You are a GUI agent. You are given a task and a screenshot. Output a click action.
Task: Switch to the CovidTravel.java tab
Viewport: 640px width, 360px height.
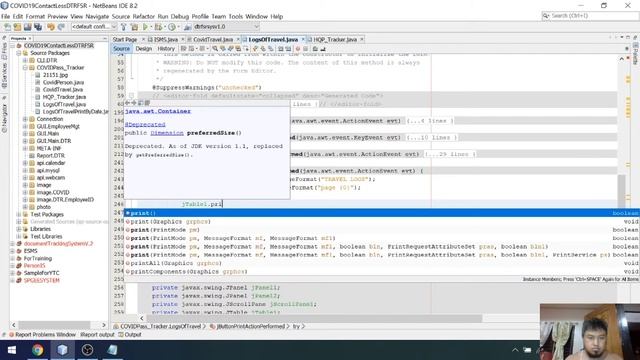212,40
